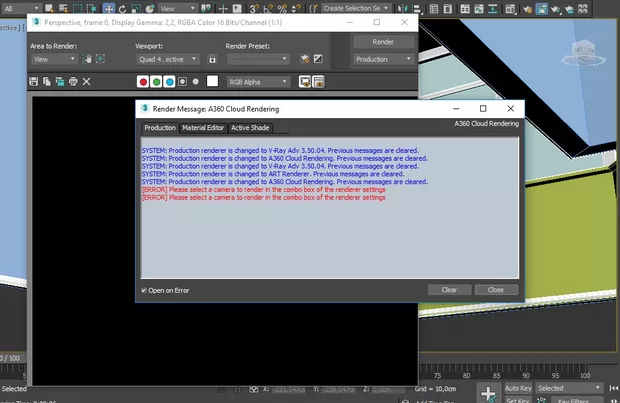Toggle Auto Key mode
Viewport: 620px width, 403px height.
click(x=518, y=388)
